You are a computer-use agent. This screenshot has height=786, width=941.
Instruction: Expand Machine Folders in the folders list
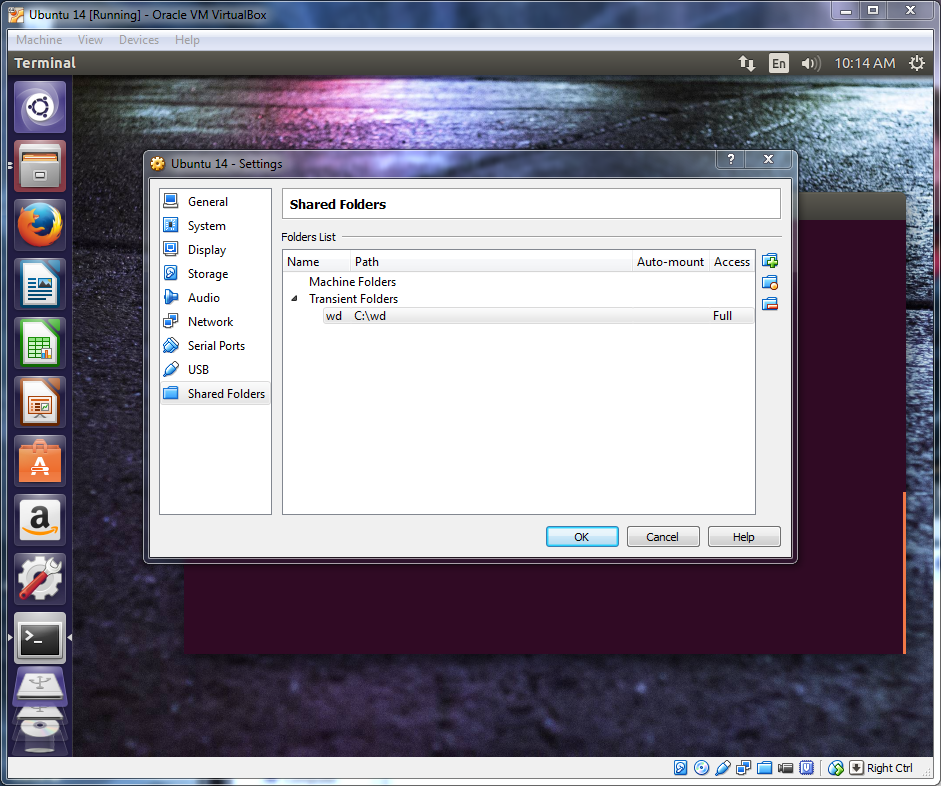(x=352, y=281)
